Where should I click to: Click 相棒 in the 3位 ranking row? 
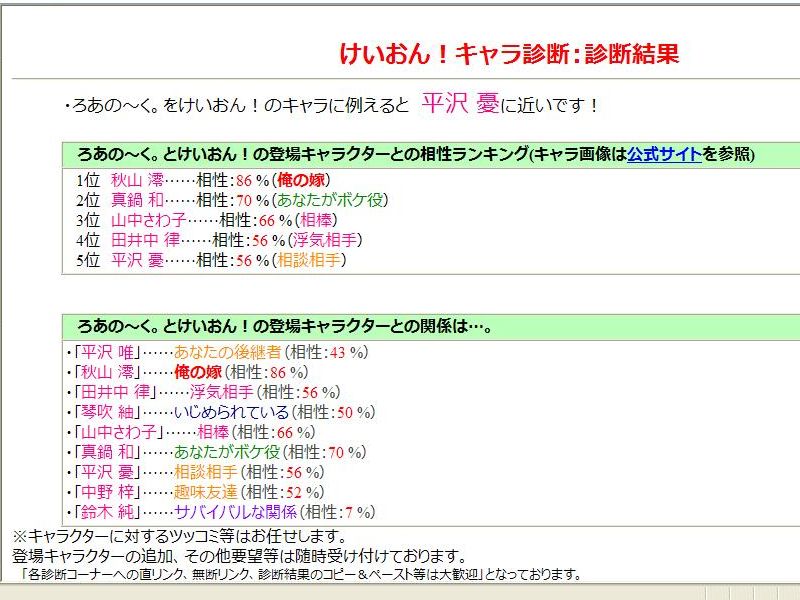pos(316,220)
